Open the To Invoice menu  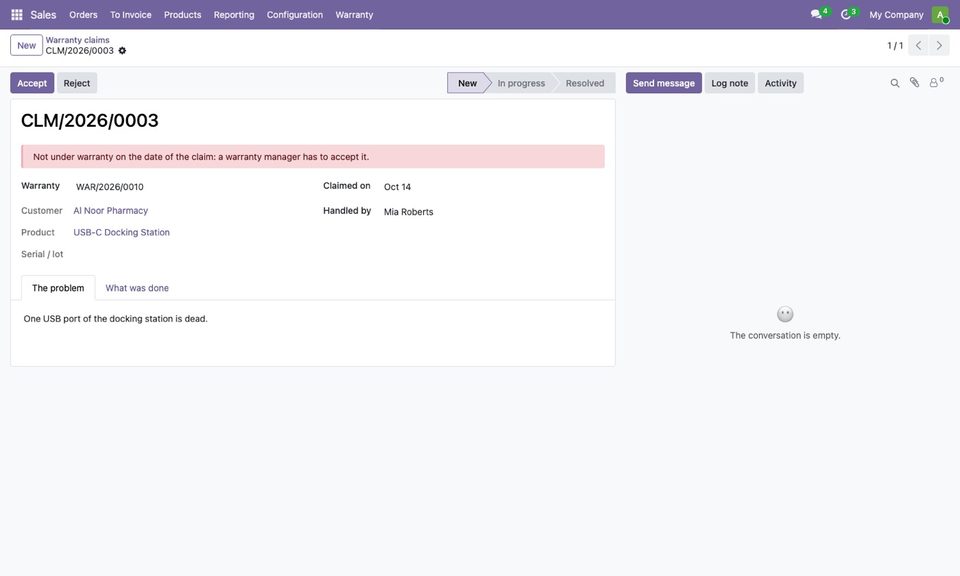(130, 15)
